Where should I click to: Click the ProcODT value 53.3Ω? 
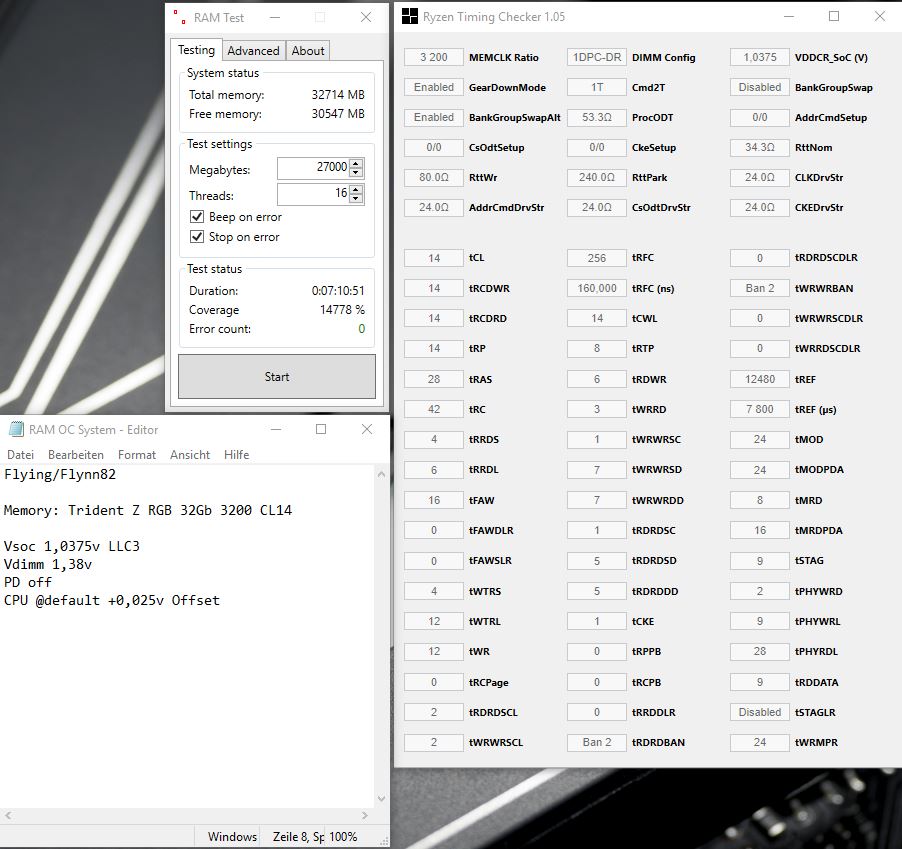pos(597,117)
